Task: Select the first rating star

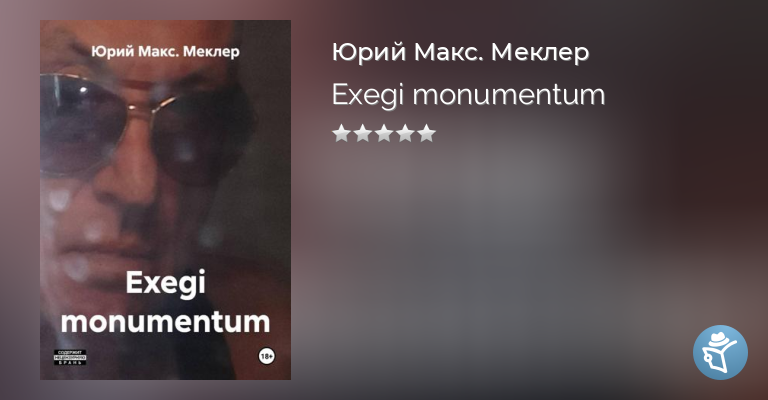Action: (x=341, y=133)
